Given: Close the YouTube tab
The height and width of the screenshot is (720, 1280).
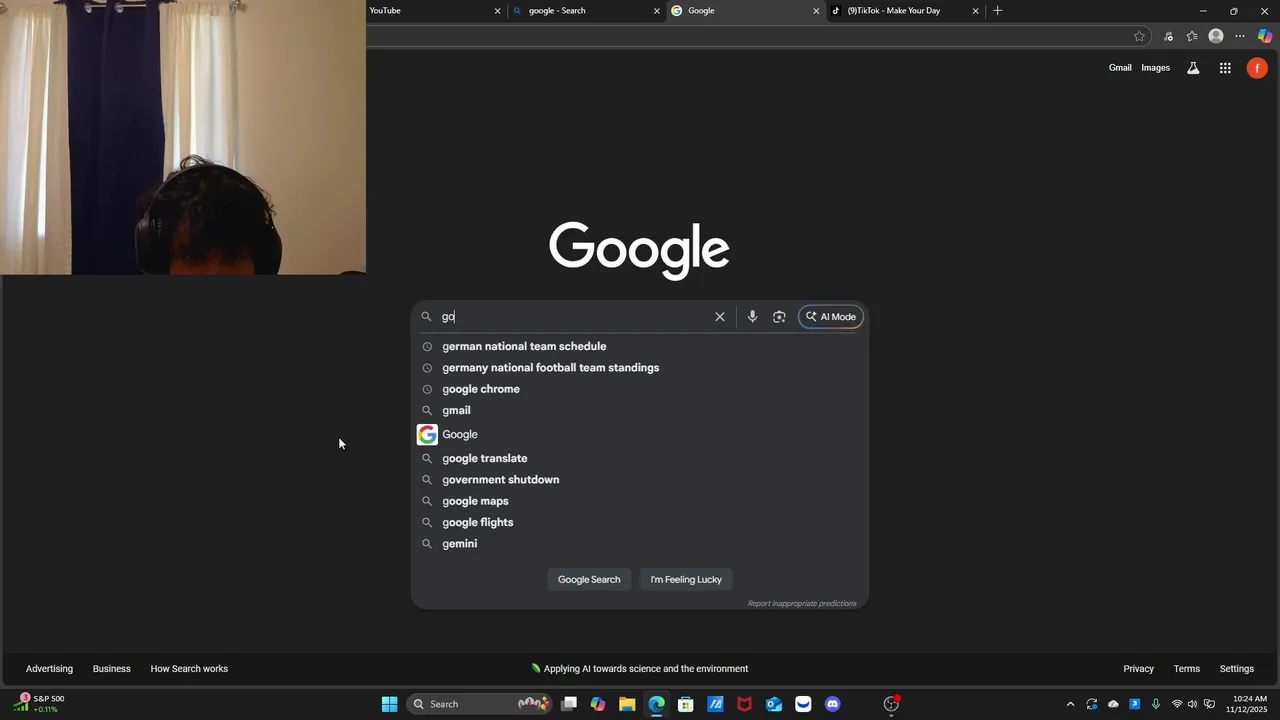Looking at the screenshot, I should pyautogui.click(x=497, y=11).
